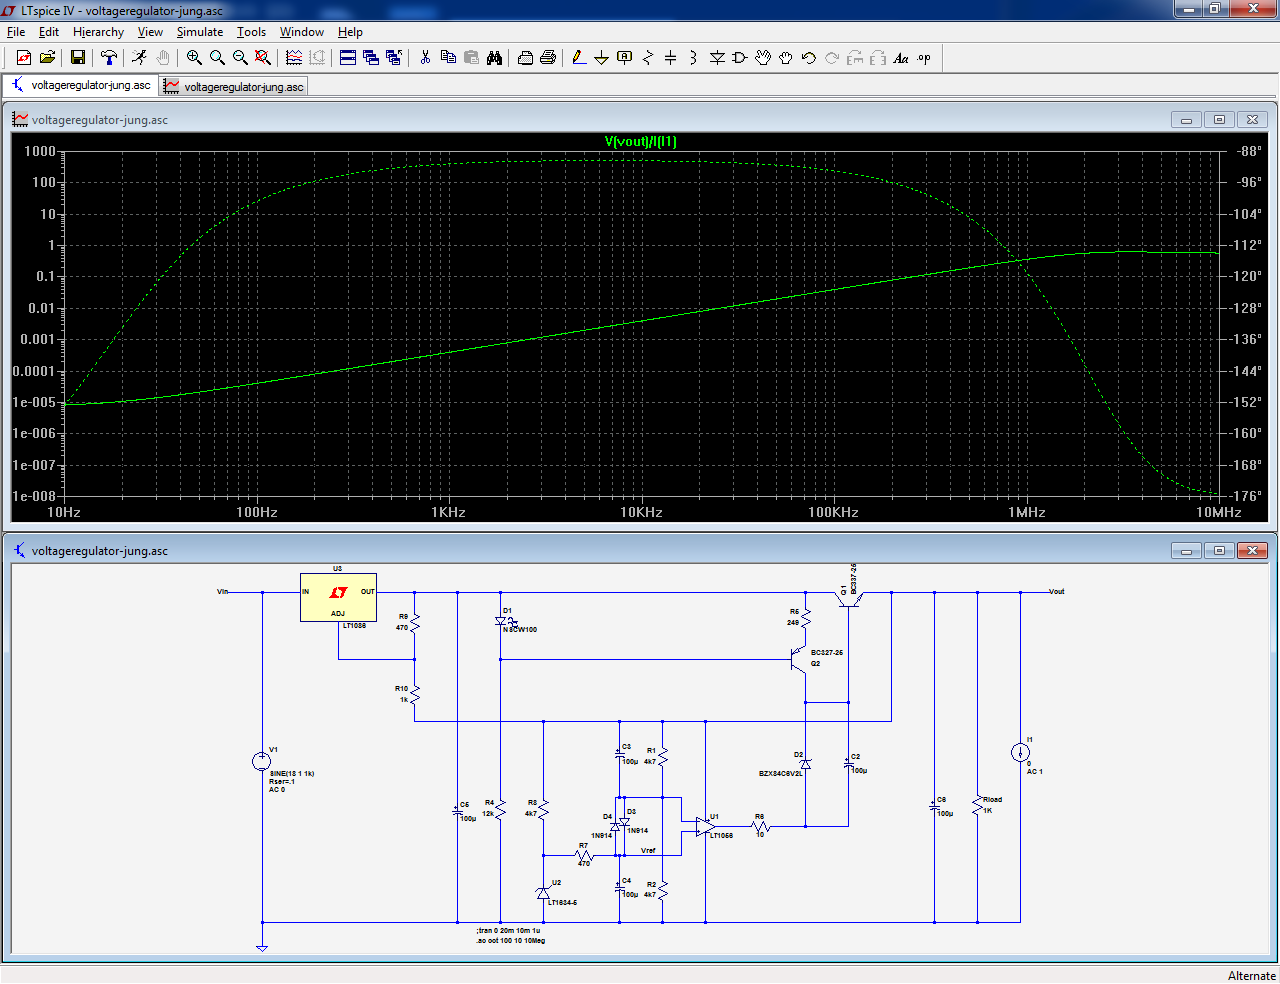Click the U1 LT1056 op-amp symbol
Viewport: 1280px width, 984px height.
(705, 827)
